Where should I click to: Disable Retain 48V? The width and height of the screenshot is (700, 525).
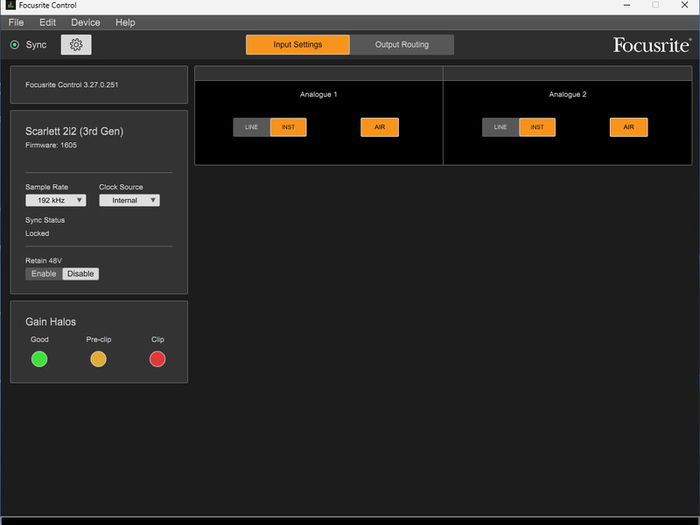[80, 274]
